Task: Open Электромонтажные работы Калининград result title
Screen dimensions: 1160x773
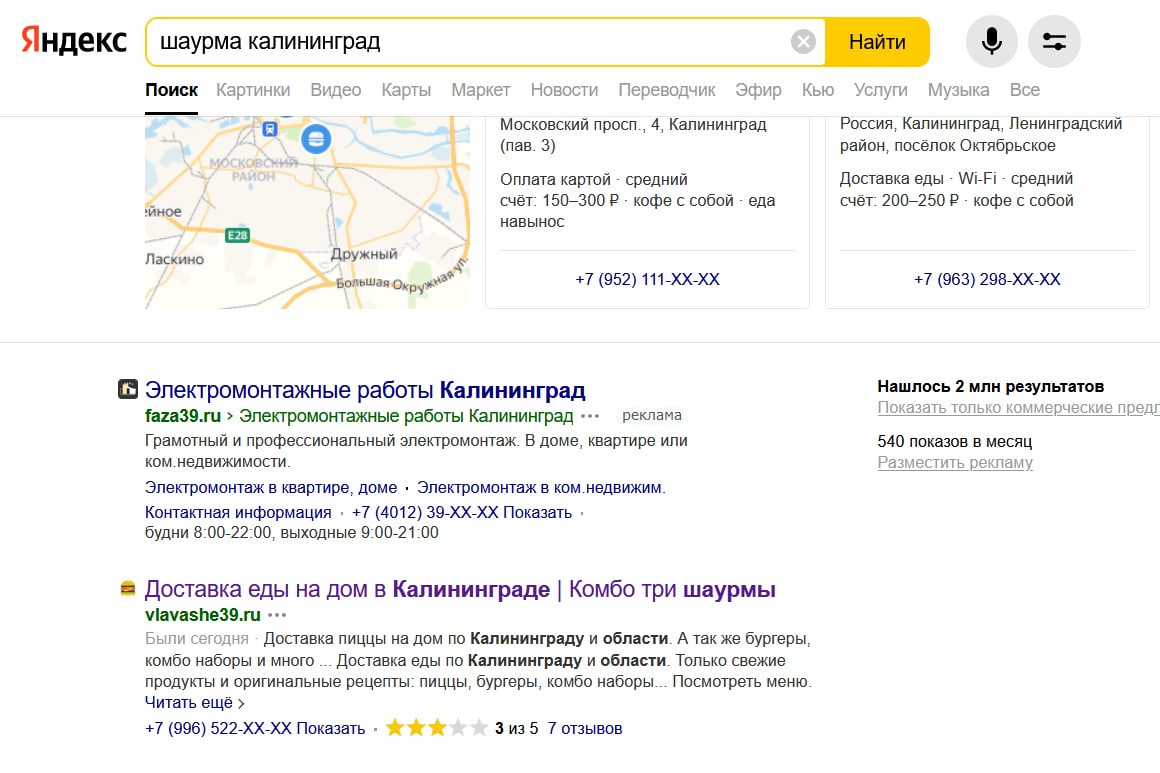Action: pos(365,390)
